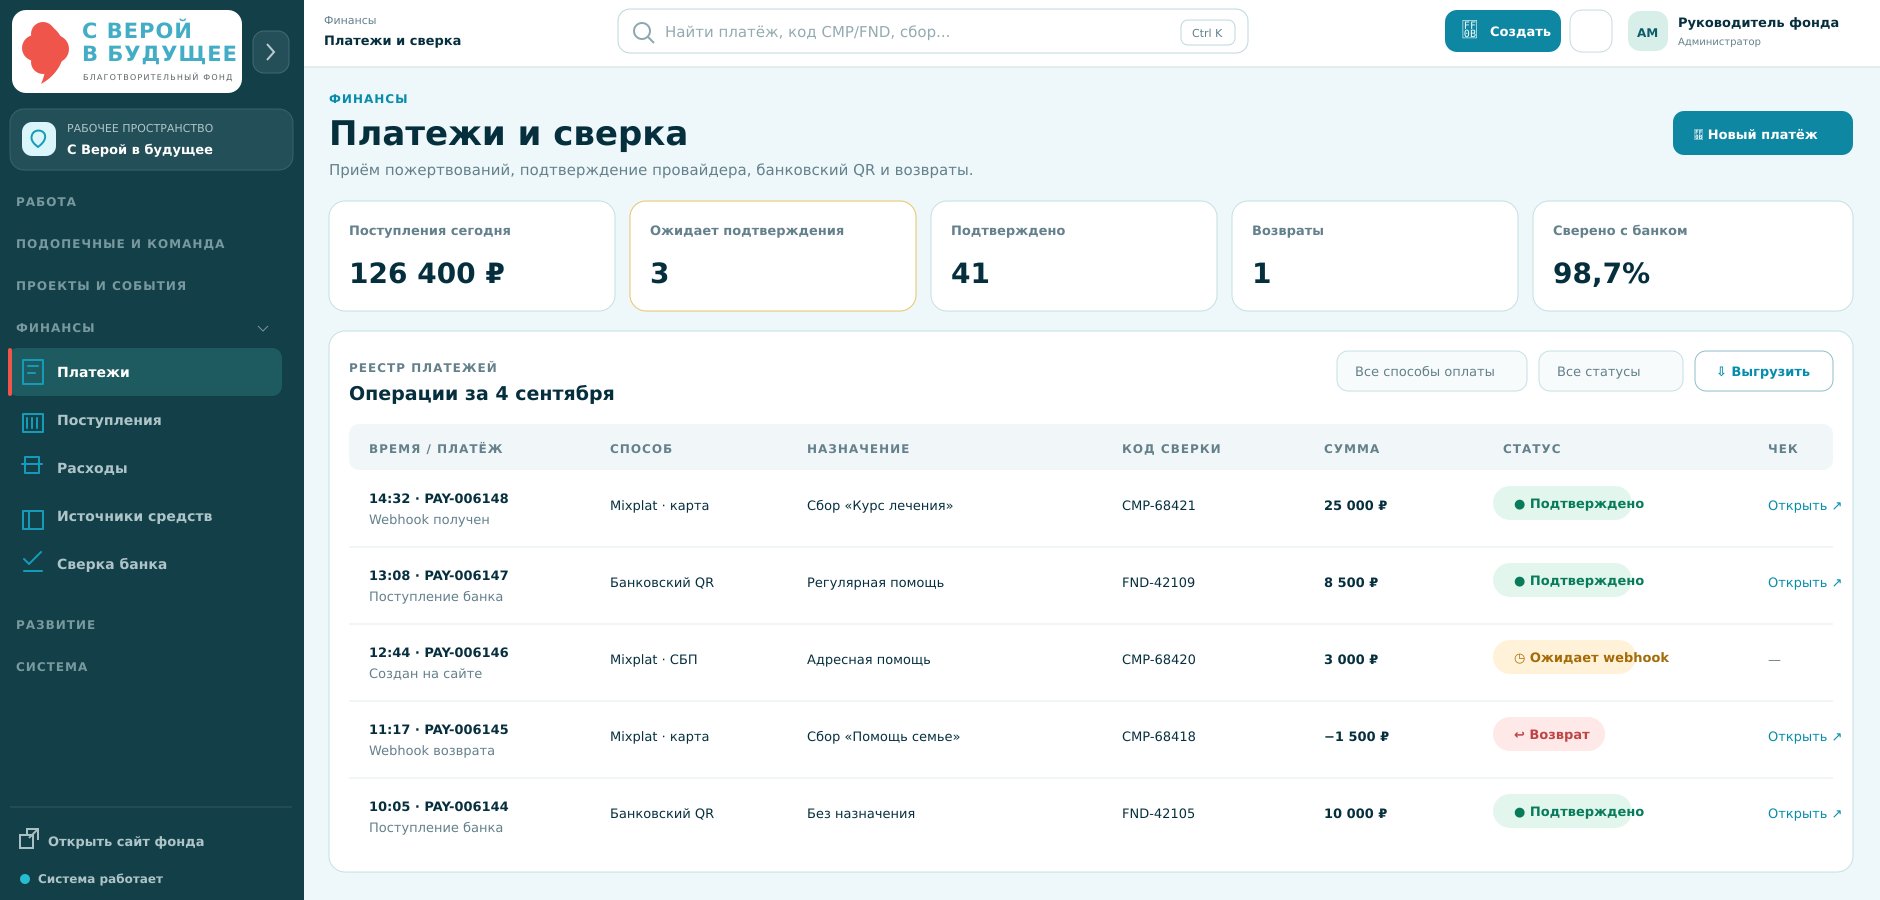Open receipt for payment PAY-006148
Screen dimensions: 1880x900
point(1804,506)
